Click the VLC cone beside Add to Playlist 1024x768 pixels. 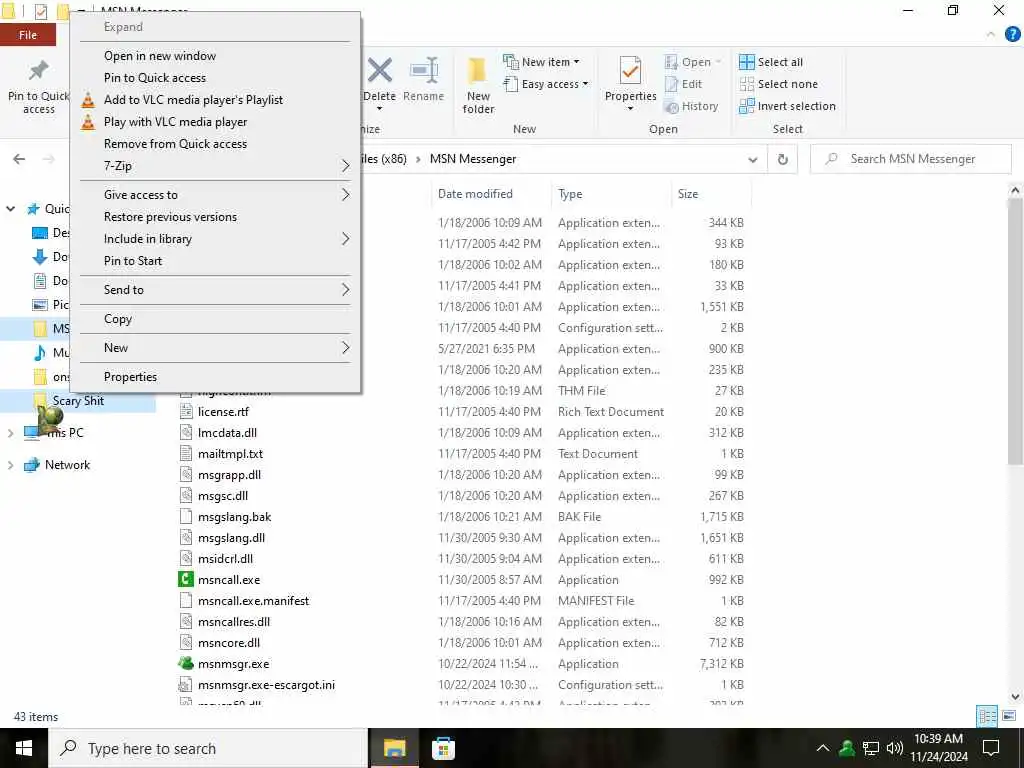88,100
